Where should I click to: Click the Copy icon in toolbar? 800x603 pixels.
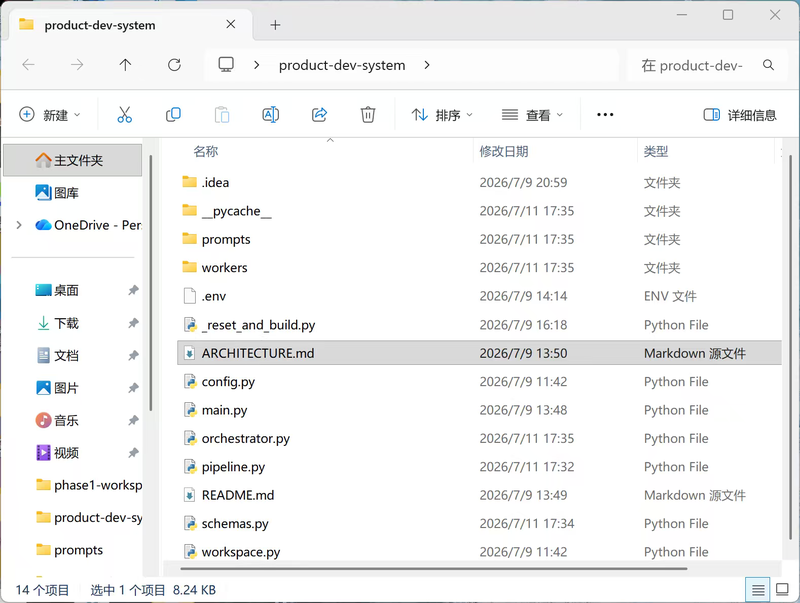[x=173, y=115]
